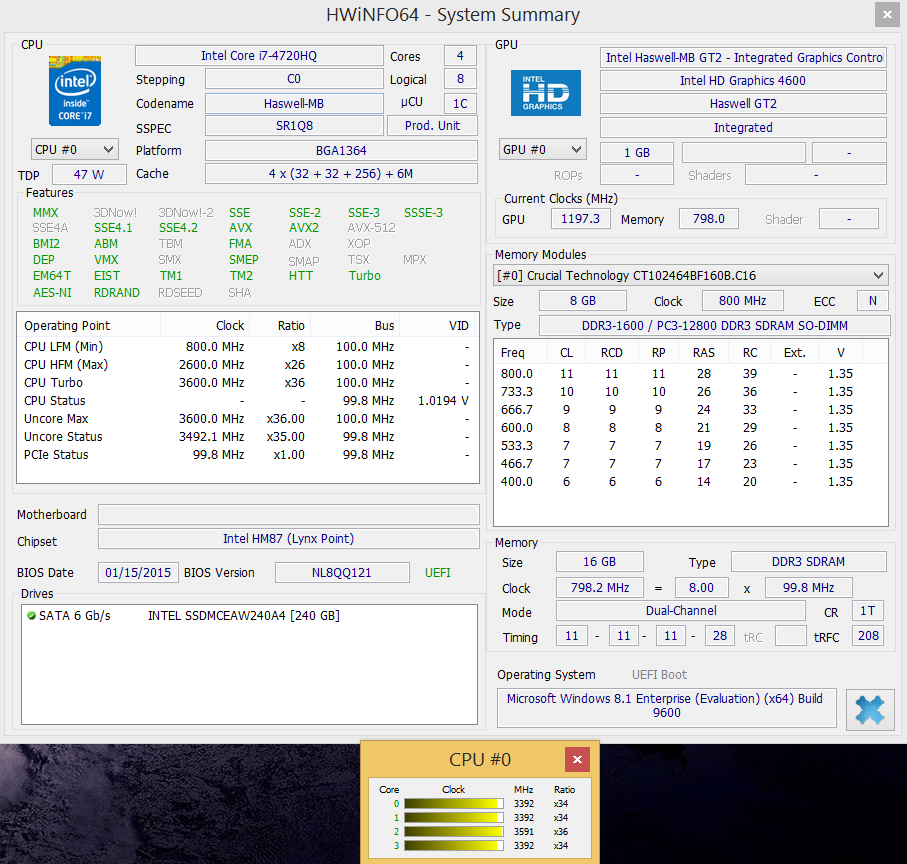Image resolution: width=907 pixels, height=864 pixels.
Task: Click the GPU clock value 1197.3
Action: pos(580,219)
